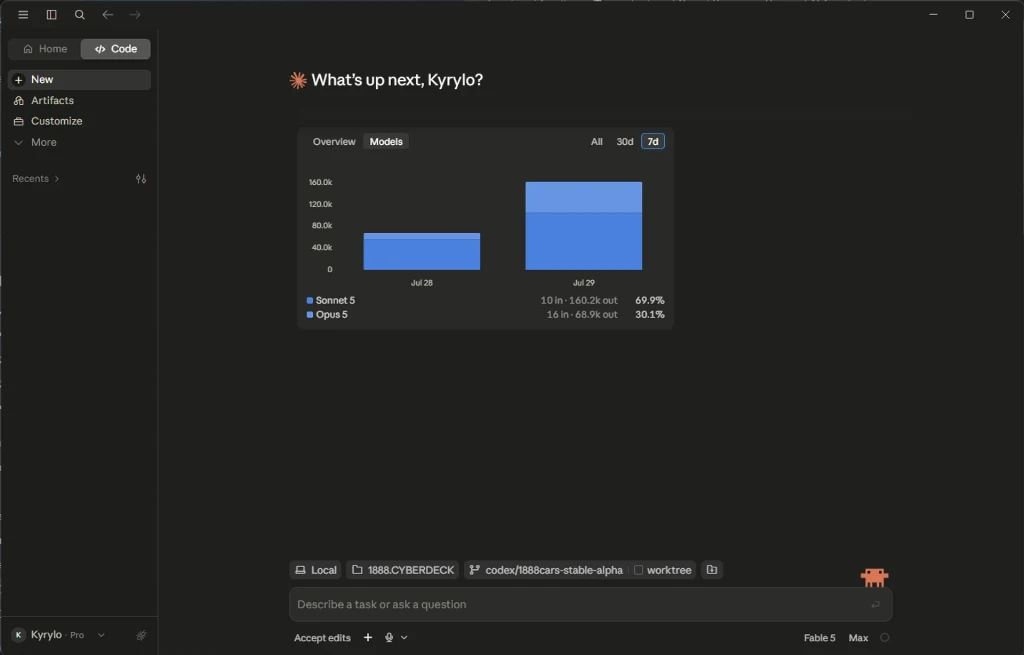
Task: Choose the 1888.CYBERDECK folder
Action: (x=403, y=570)
